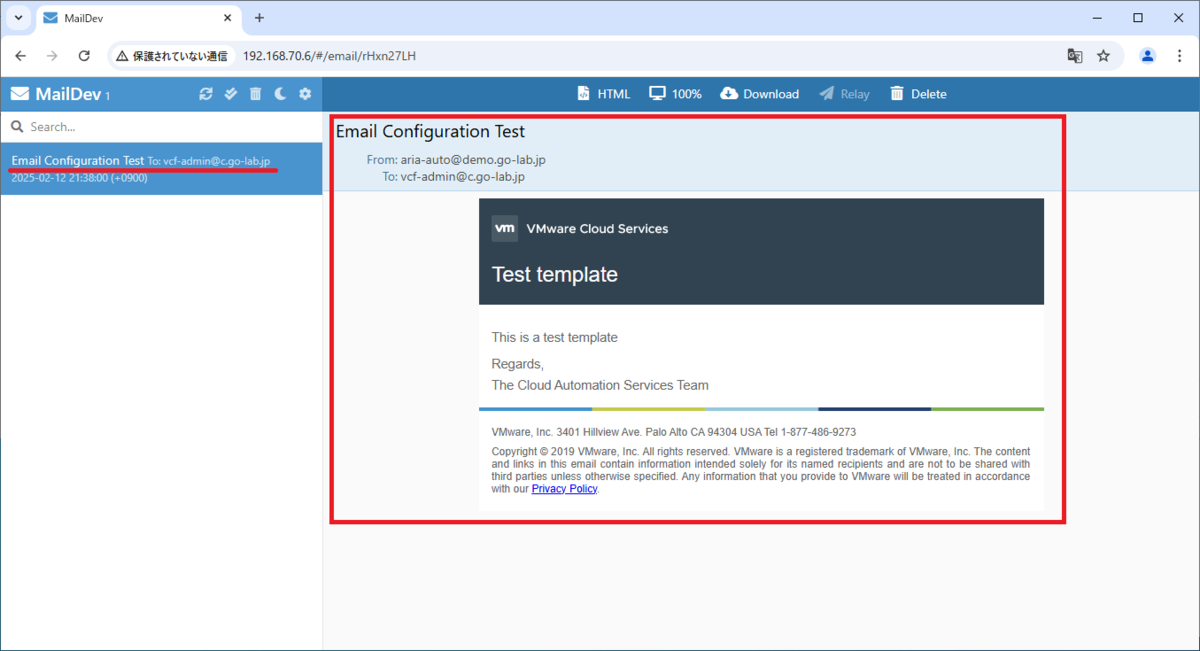This screenshot has height=651, width=1200.
Task: Open the Privacy Policy link
Action: tap(564, 489)
